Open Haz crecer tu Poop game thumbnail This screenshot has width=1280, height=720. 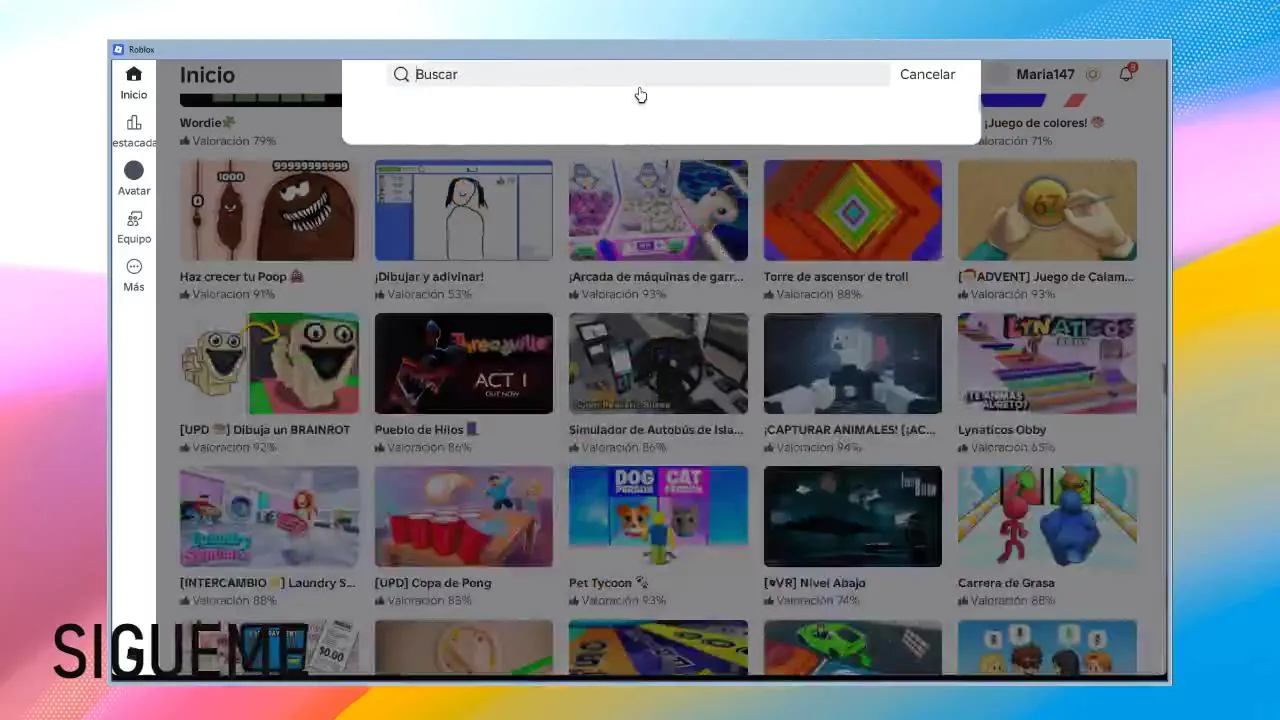coord(269,210)
